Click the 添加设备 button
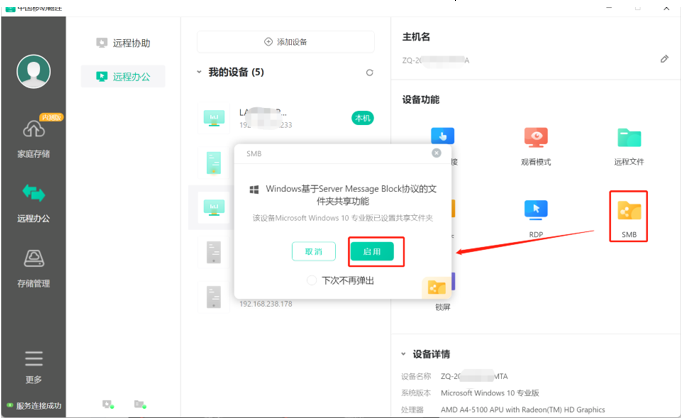Viewport: 681px width, 418px height. coord(285,42)
